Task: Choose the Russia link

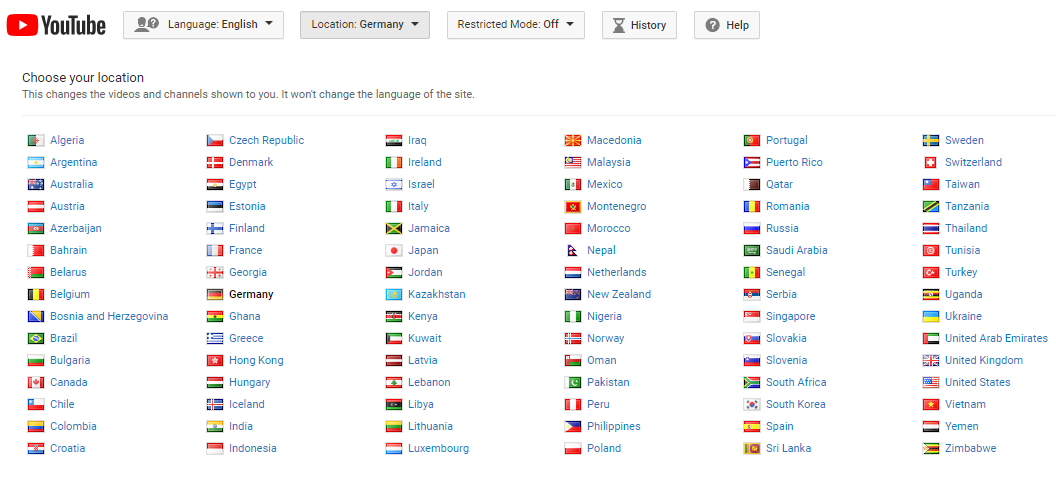Action: pyautogui.click(x=782, y=228)
